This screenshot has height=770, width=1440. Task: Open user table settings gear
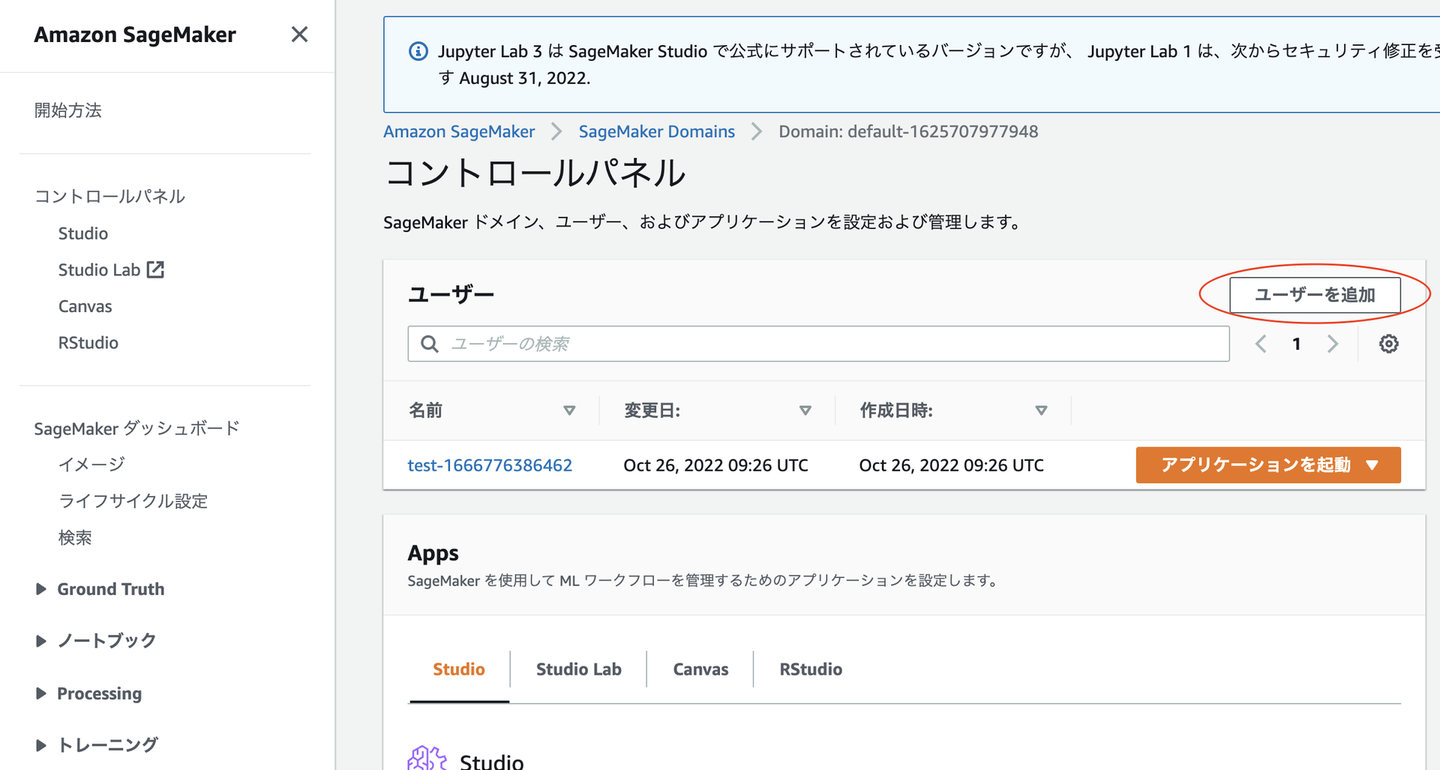(1388, 344)
